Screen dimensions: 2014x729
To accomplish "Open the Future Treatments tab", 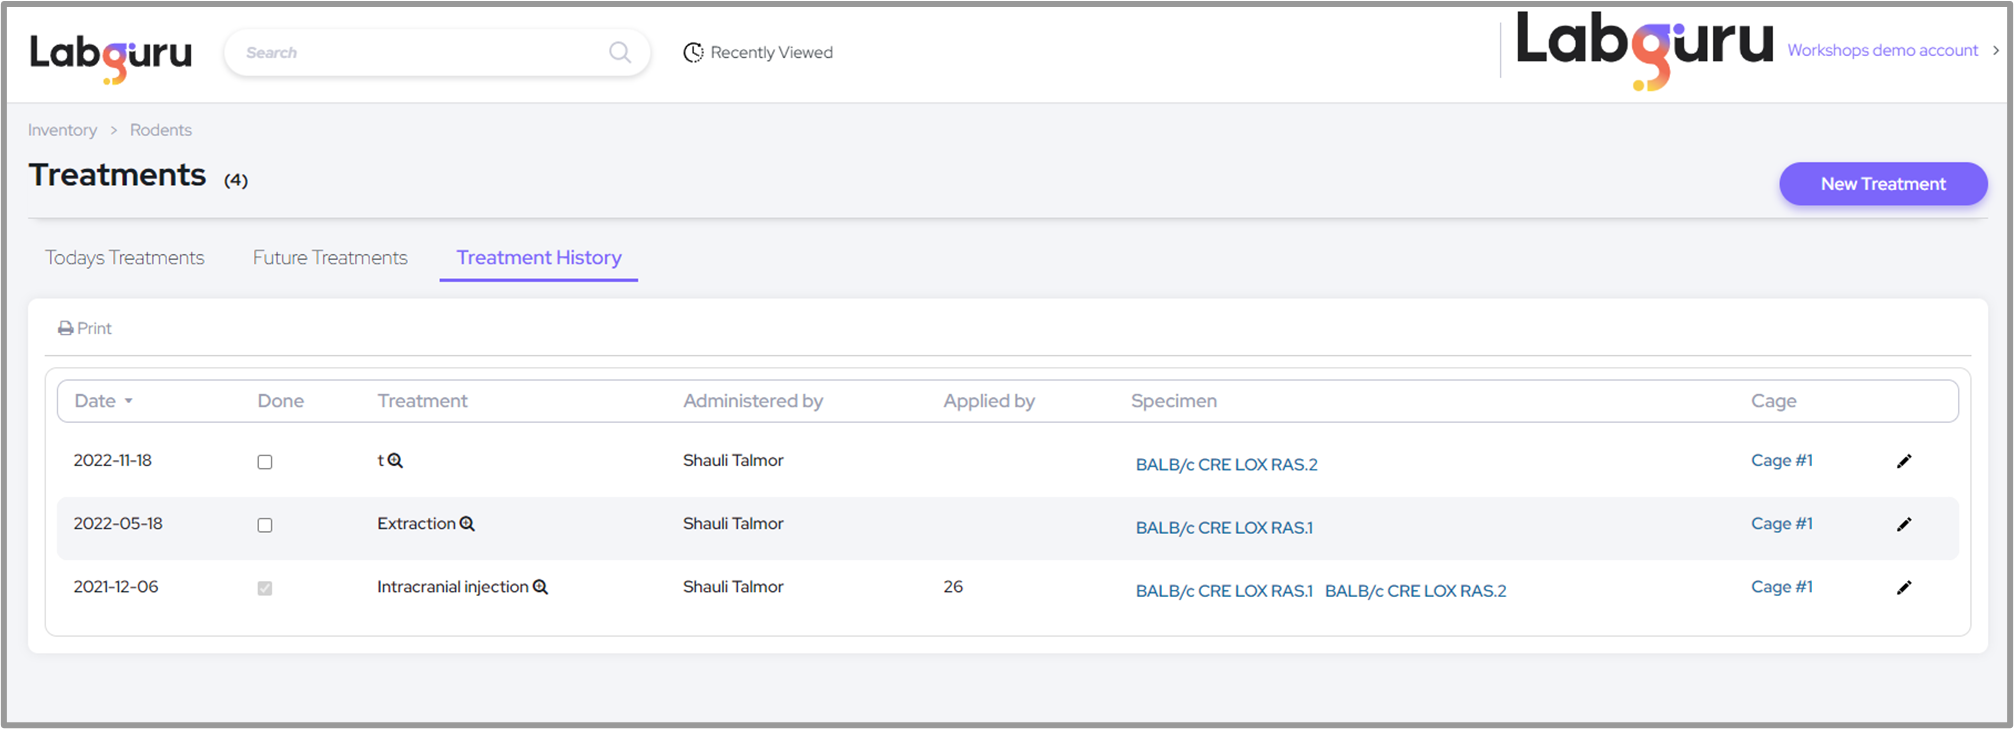I will pos(330,258).
